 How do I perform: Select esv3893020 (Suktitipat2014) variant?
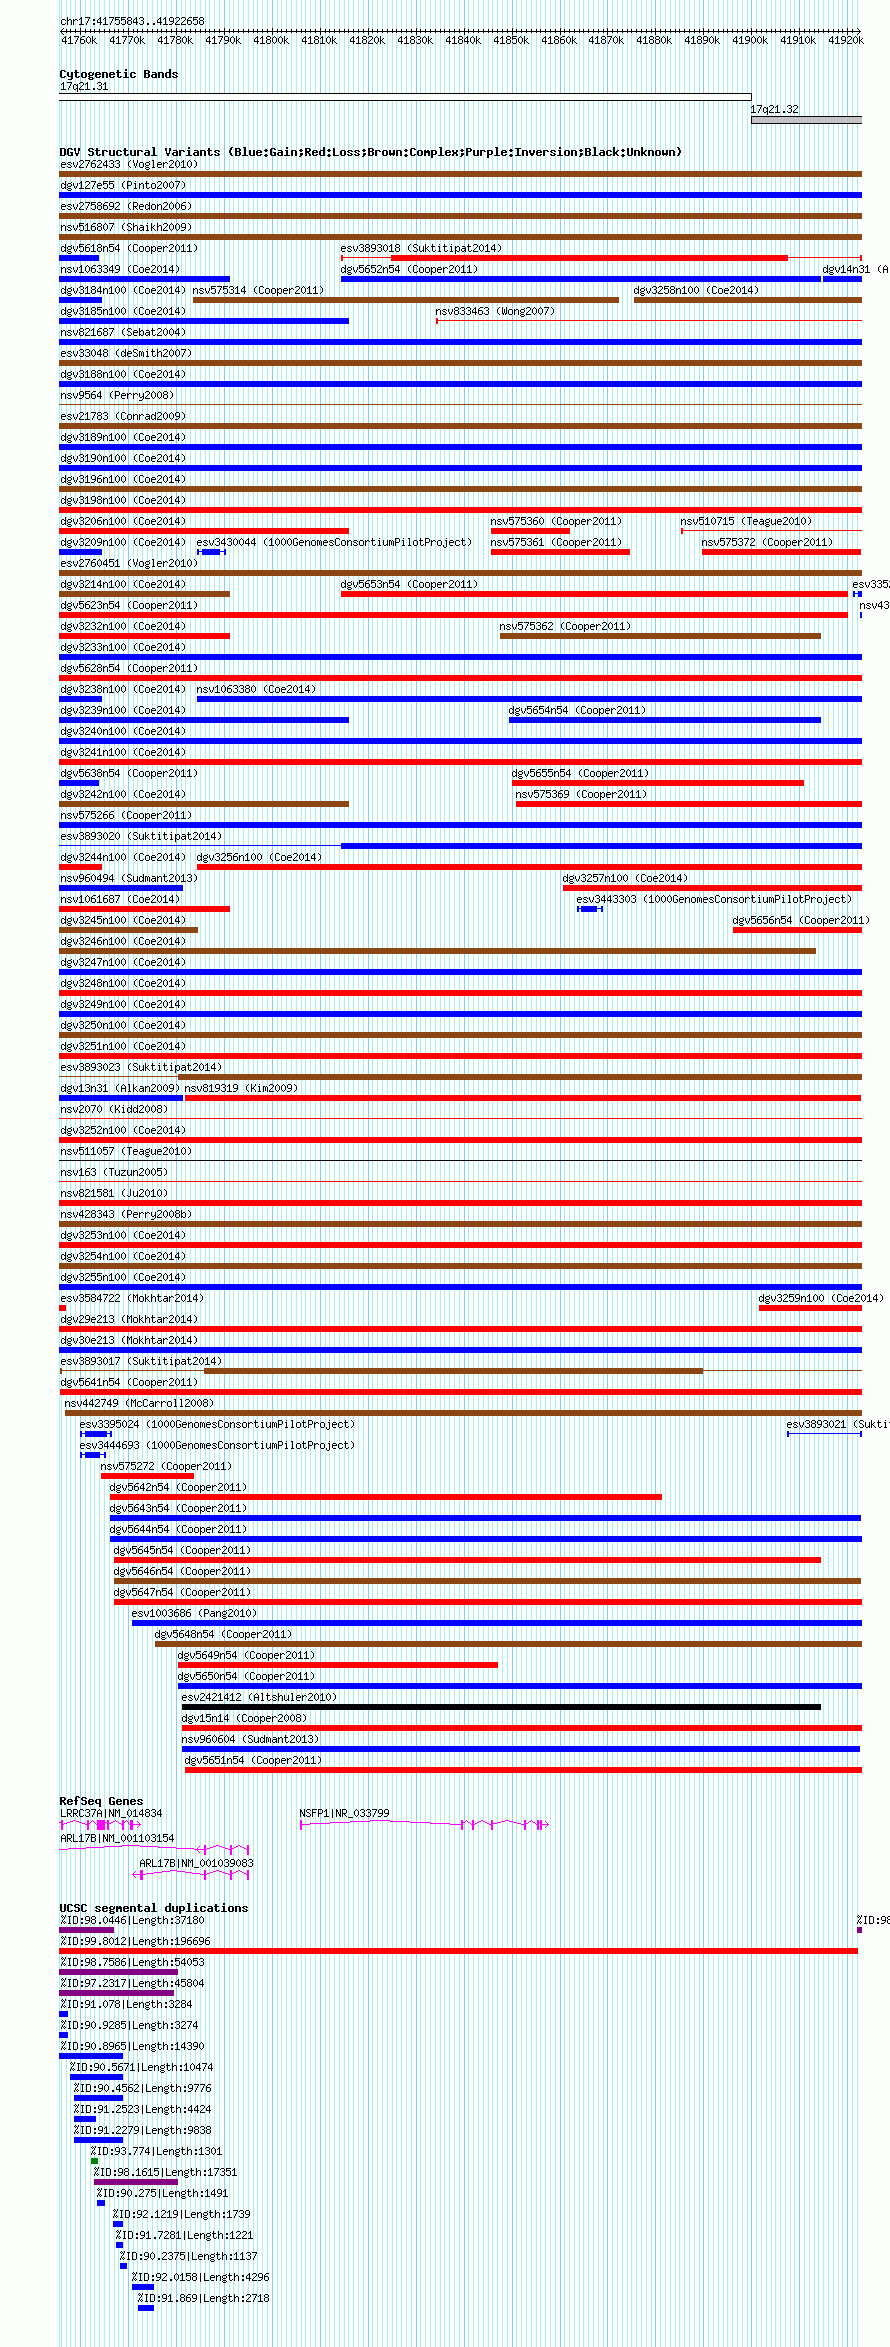tap(141, 836)
